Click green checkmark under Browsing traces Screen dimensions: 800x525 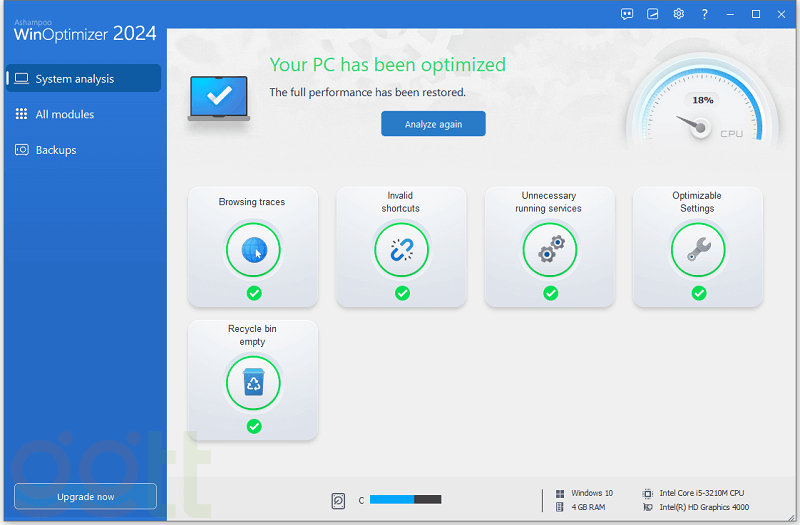click(x=254, y=293)
